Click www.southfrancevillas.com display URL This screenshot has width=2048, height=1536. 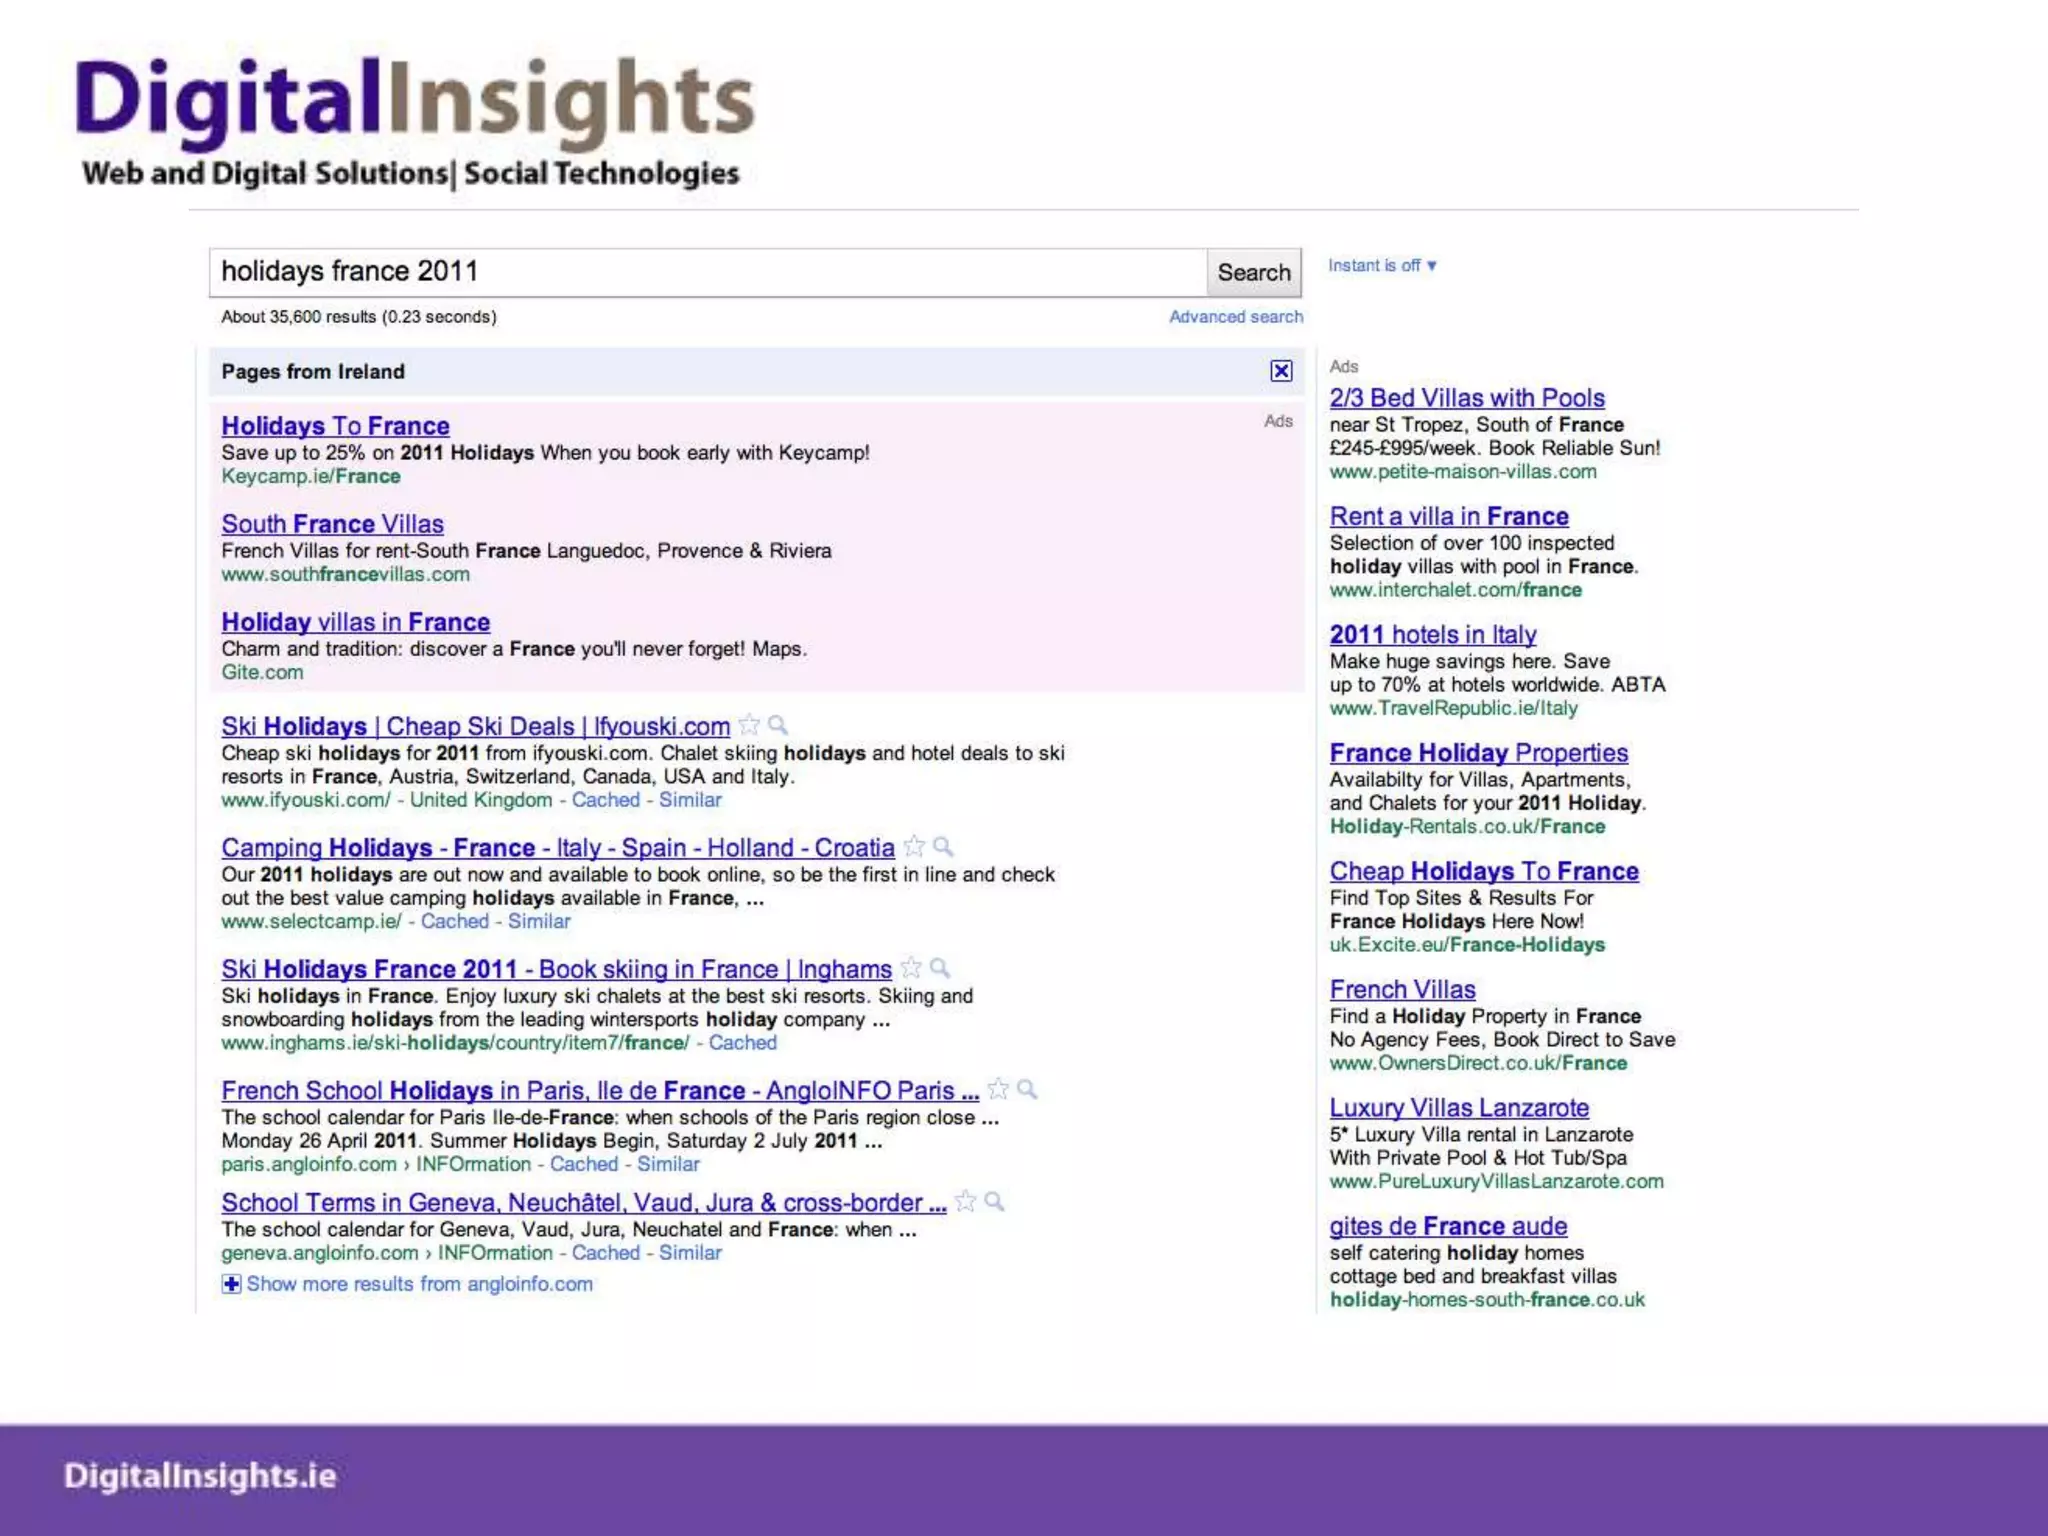tap(345, 574)
